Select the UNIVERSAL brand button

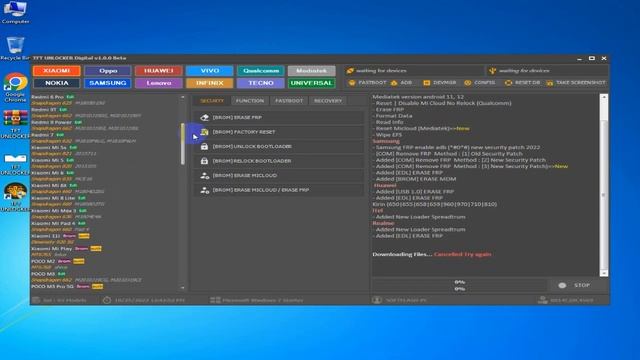coord(311,83)
